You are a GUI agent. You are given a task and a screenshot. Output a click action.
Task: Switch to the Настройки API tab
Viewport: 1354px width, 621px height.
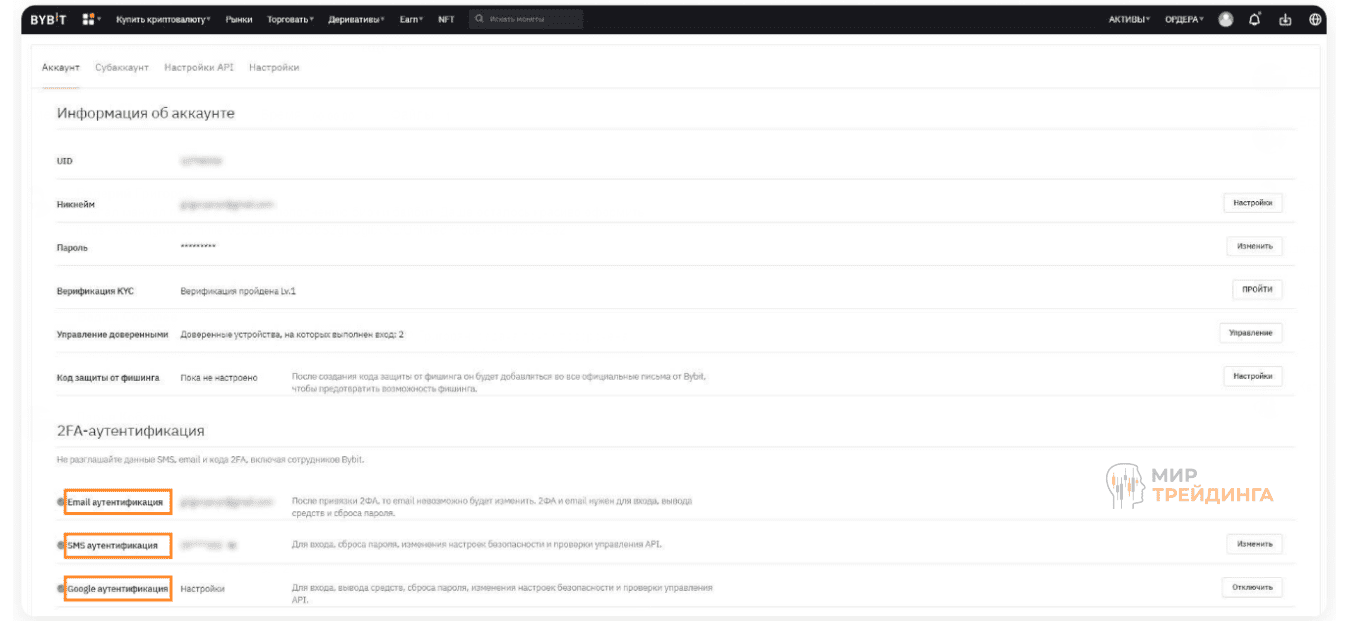coord(197,67)
